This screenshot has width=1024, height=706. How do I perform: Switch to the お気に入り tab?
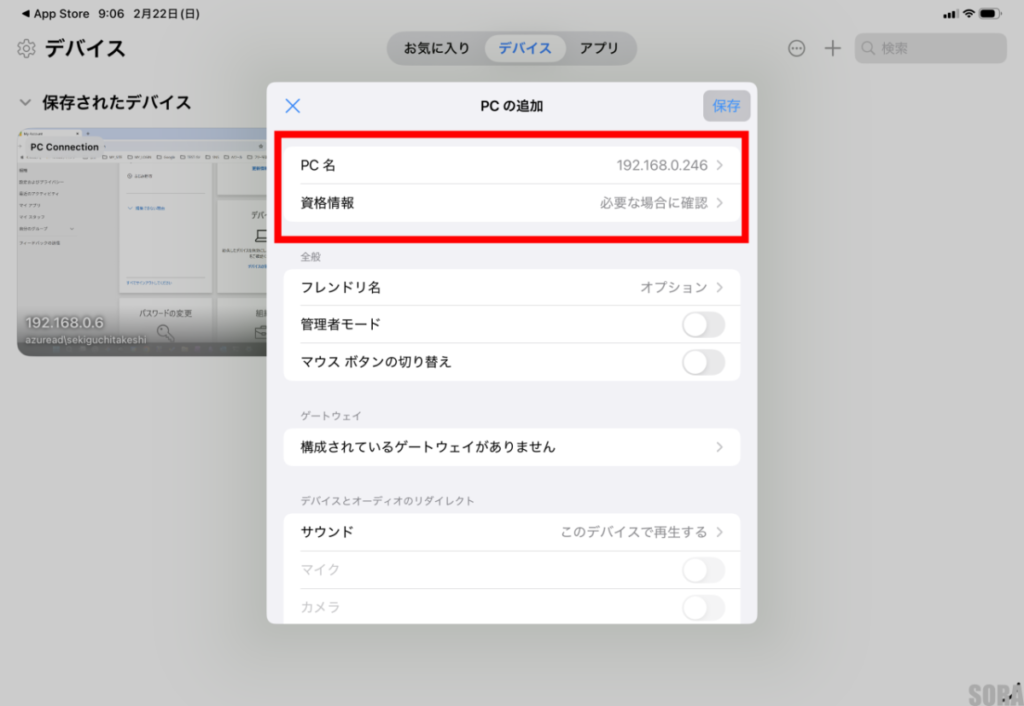[x=436, y=48]
